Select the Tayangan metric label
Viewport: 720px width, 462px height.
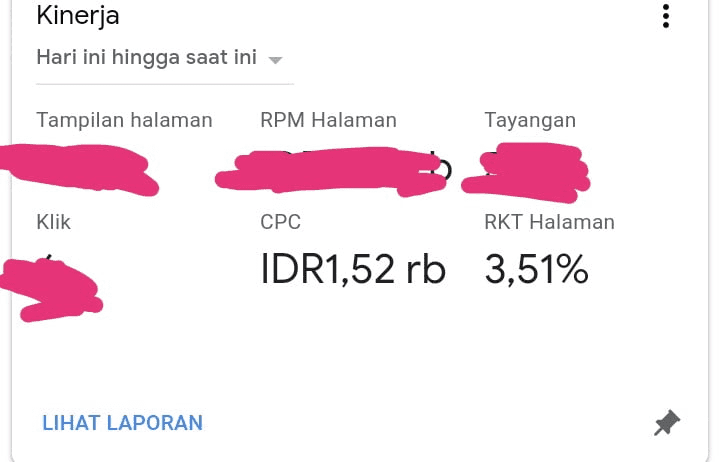click(x=530, y=121)
